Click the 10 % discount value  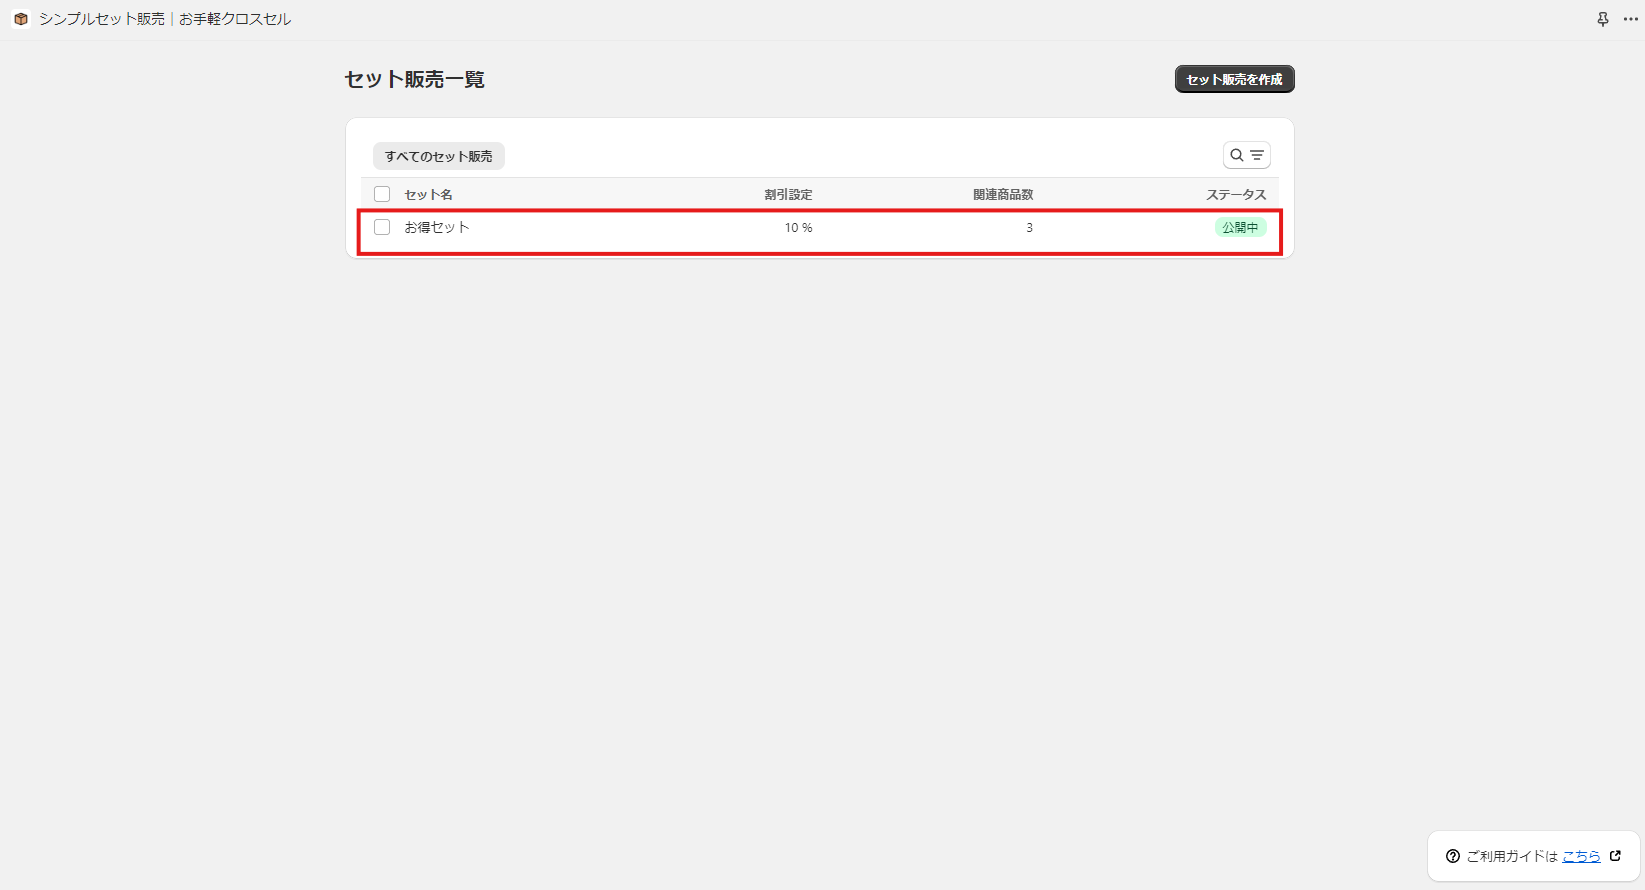click(x=798, y=228)
